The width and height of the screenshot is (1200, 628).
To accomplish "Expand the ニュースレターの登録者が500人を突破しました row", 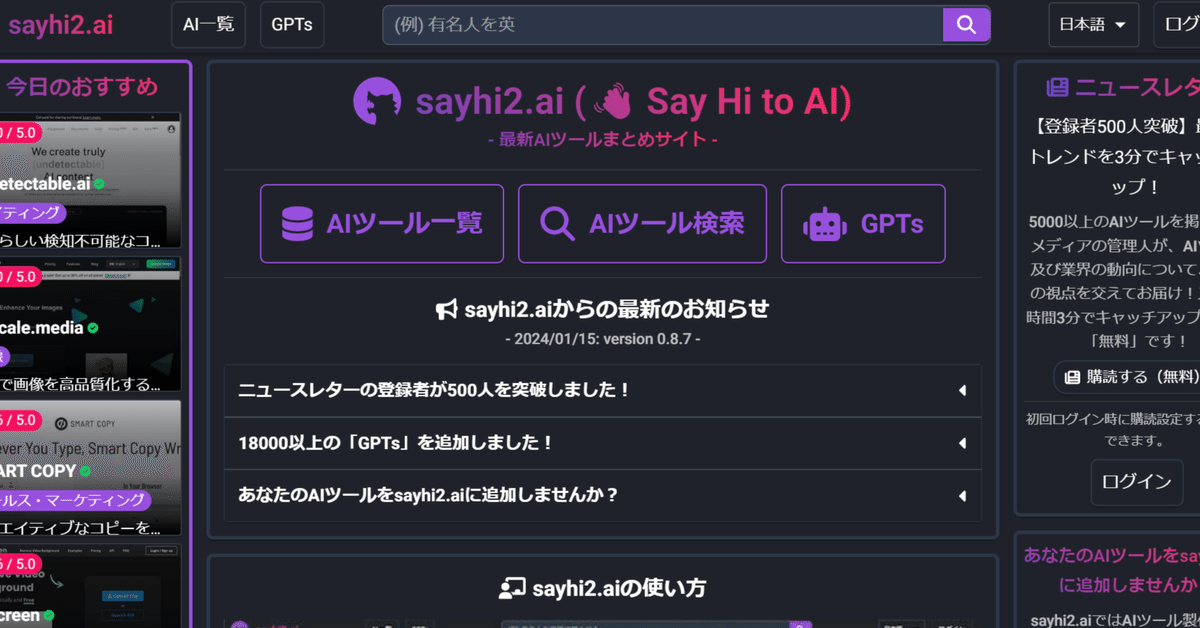I will click(x=603, y=391).
